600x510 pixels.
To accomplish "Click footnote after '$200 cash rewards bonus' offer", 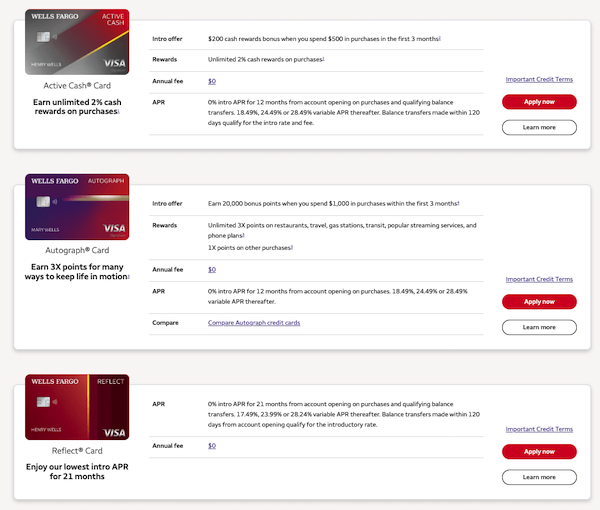I will click(x=440, y=38).
